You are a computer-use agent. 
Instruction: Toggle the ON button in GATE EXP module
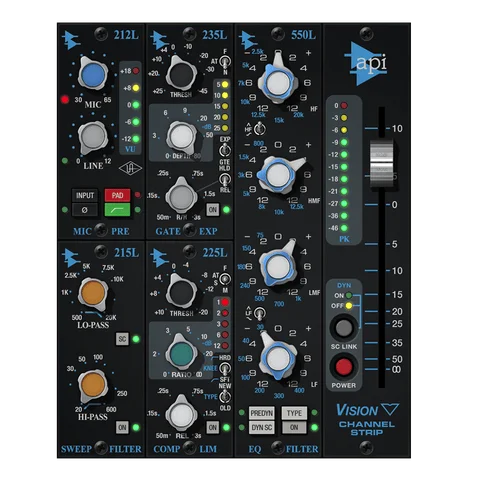(213, 210)
